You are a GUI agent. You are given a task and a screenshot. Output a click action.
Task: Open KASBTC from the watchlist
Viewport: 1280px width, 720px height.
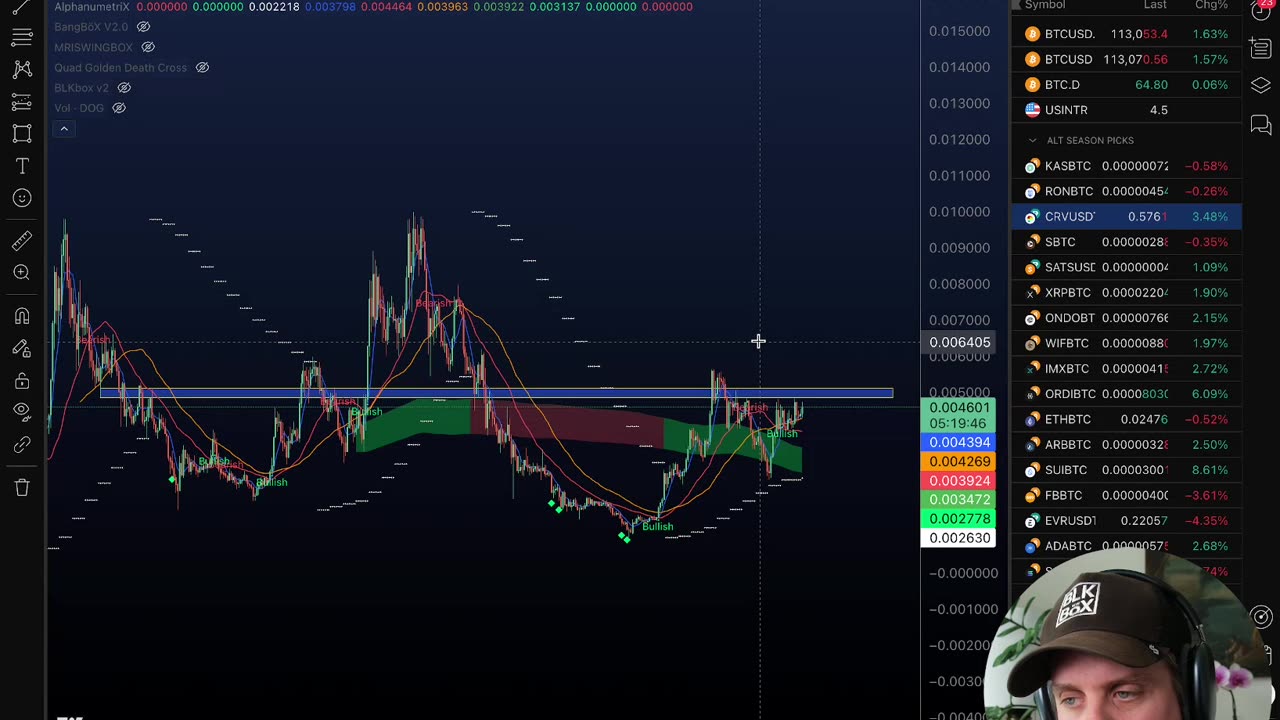(x=1127, y=166)
